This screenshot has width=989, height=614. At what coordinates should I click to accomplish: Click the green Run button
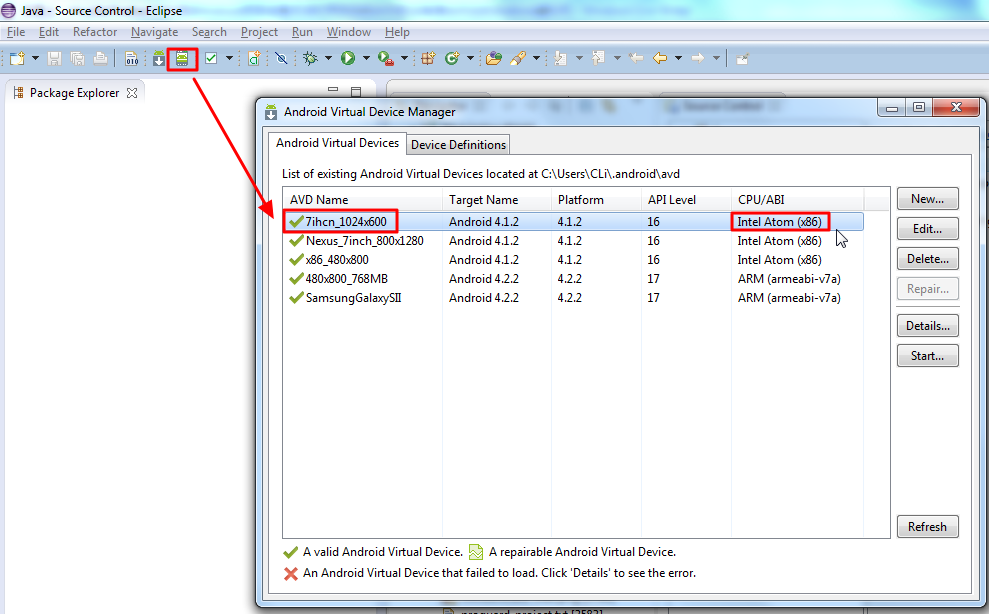[x=348, y=59]
